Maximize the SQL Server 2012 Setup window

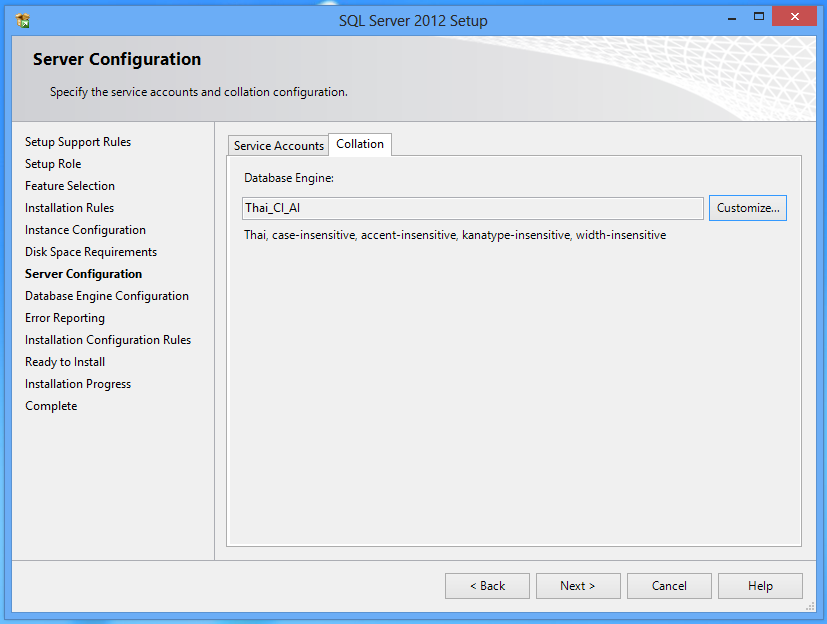(758, 17)
